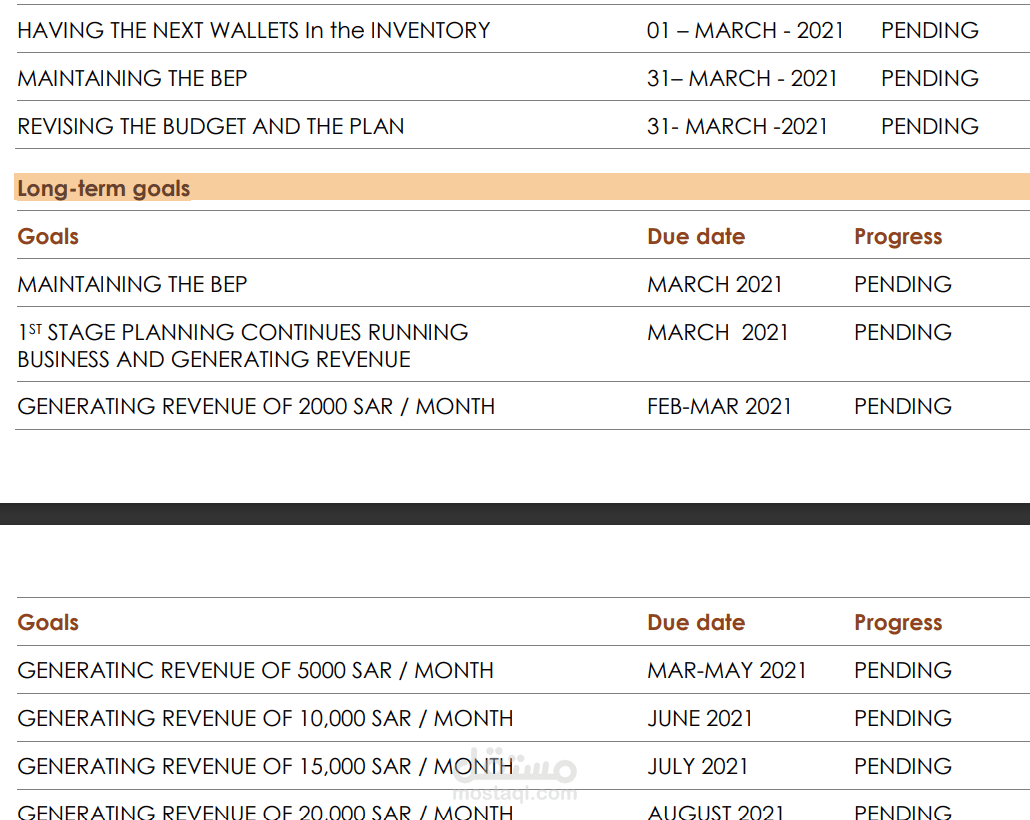This screenshot has width=1030, height=820.
Task: Click the 'FEB-MAR 2021' due date
Action: tap(719, 407)
